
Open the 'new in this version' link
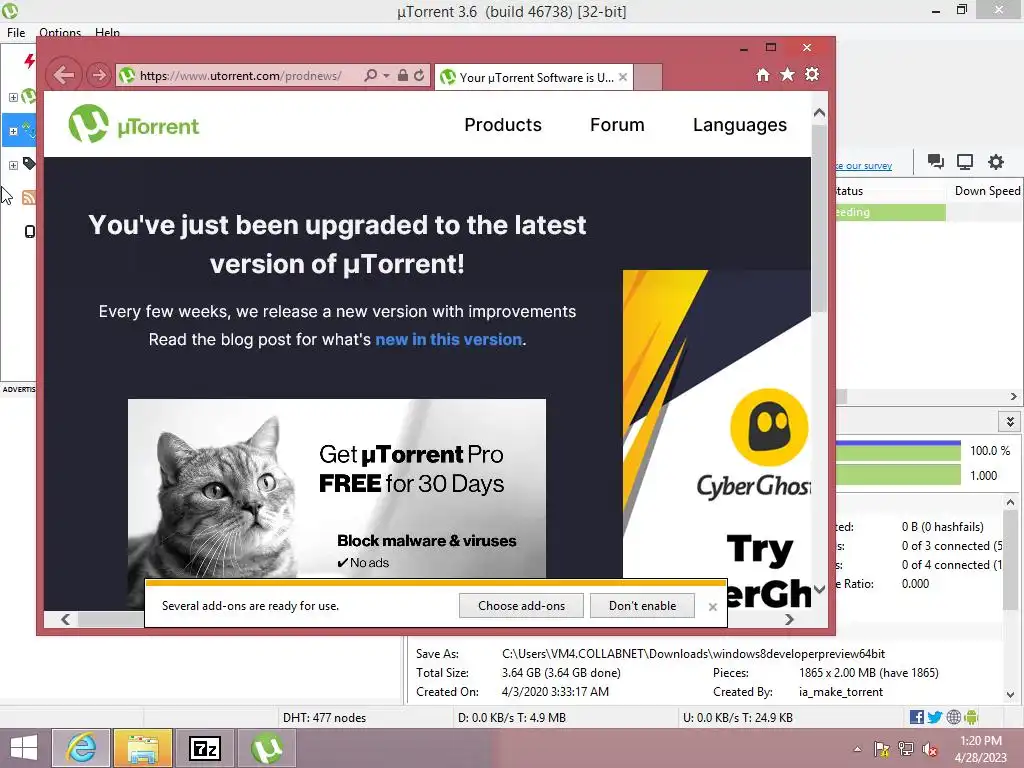(449, 340)
